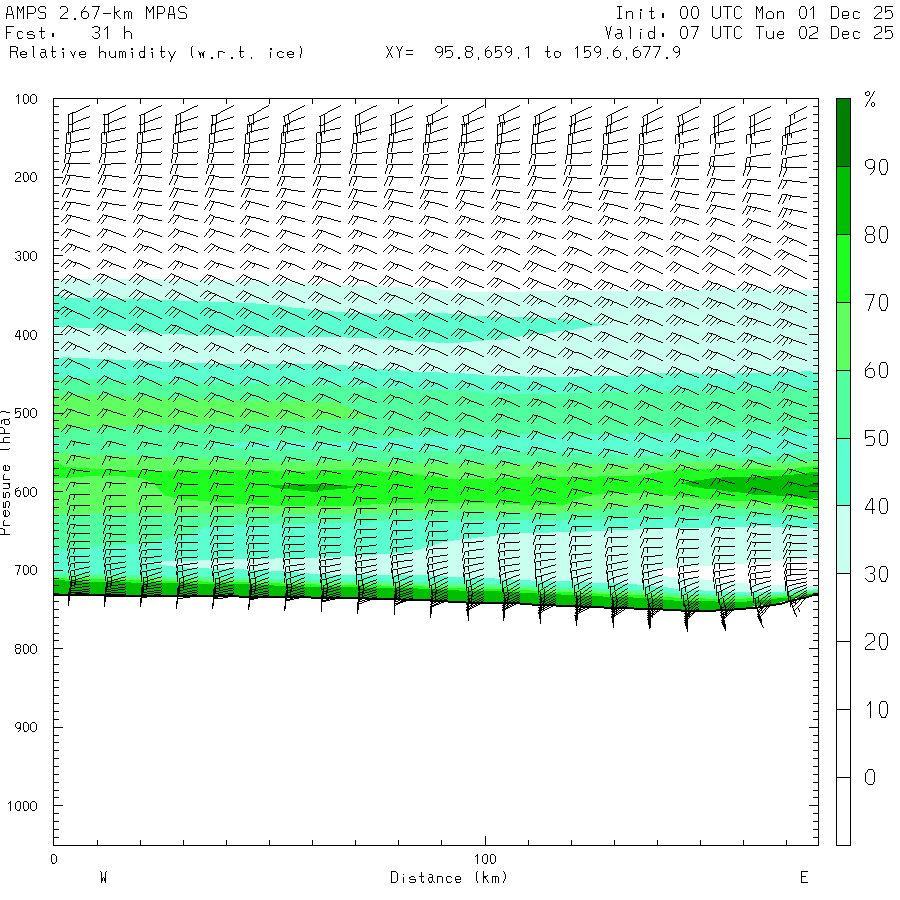
Task: Click the colorbar label '80'
Action: (876, 235)
